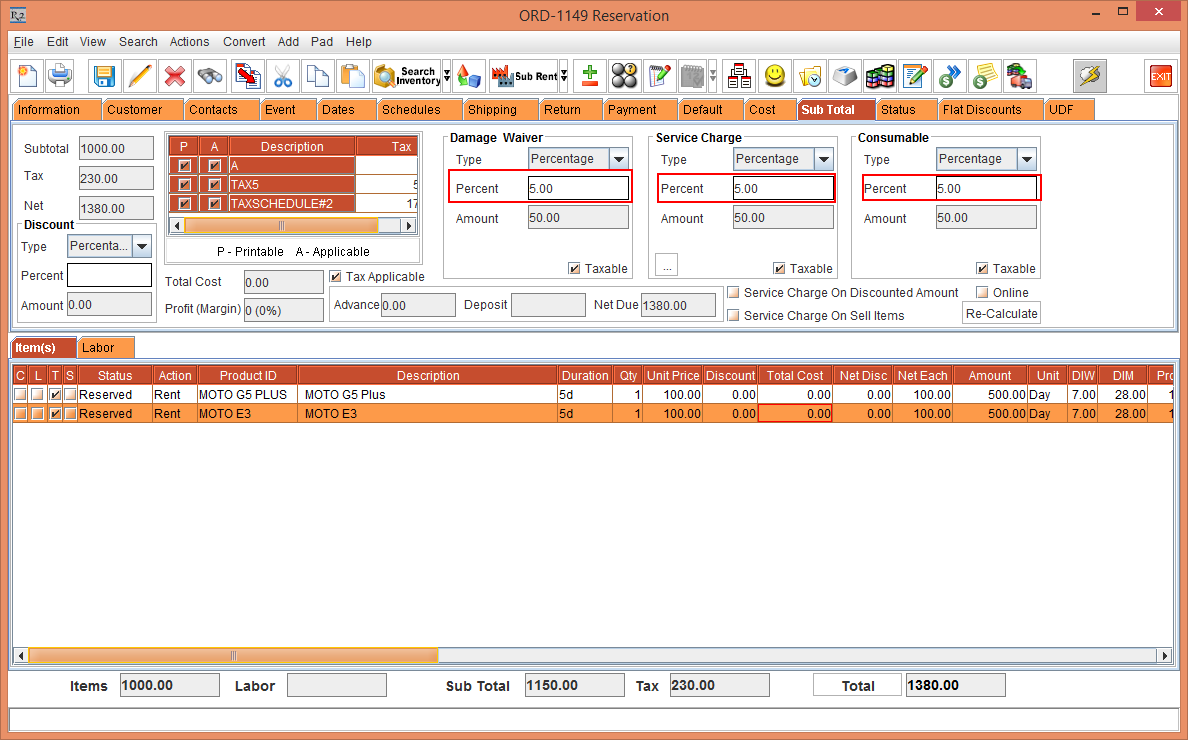Screen dimensions: 1188x740
Task: Toggle the Tax Applicable checkbox
Action: (x=336, y=277)
